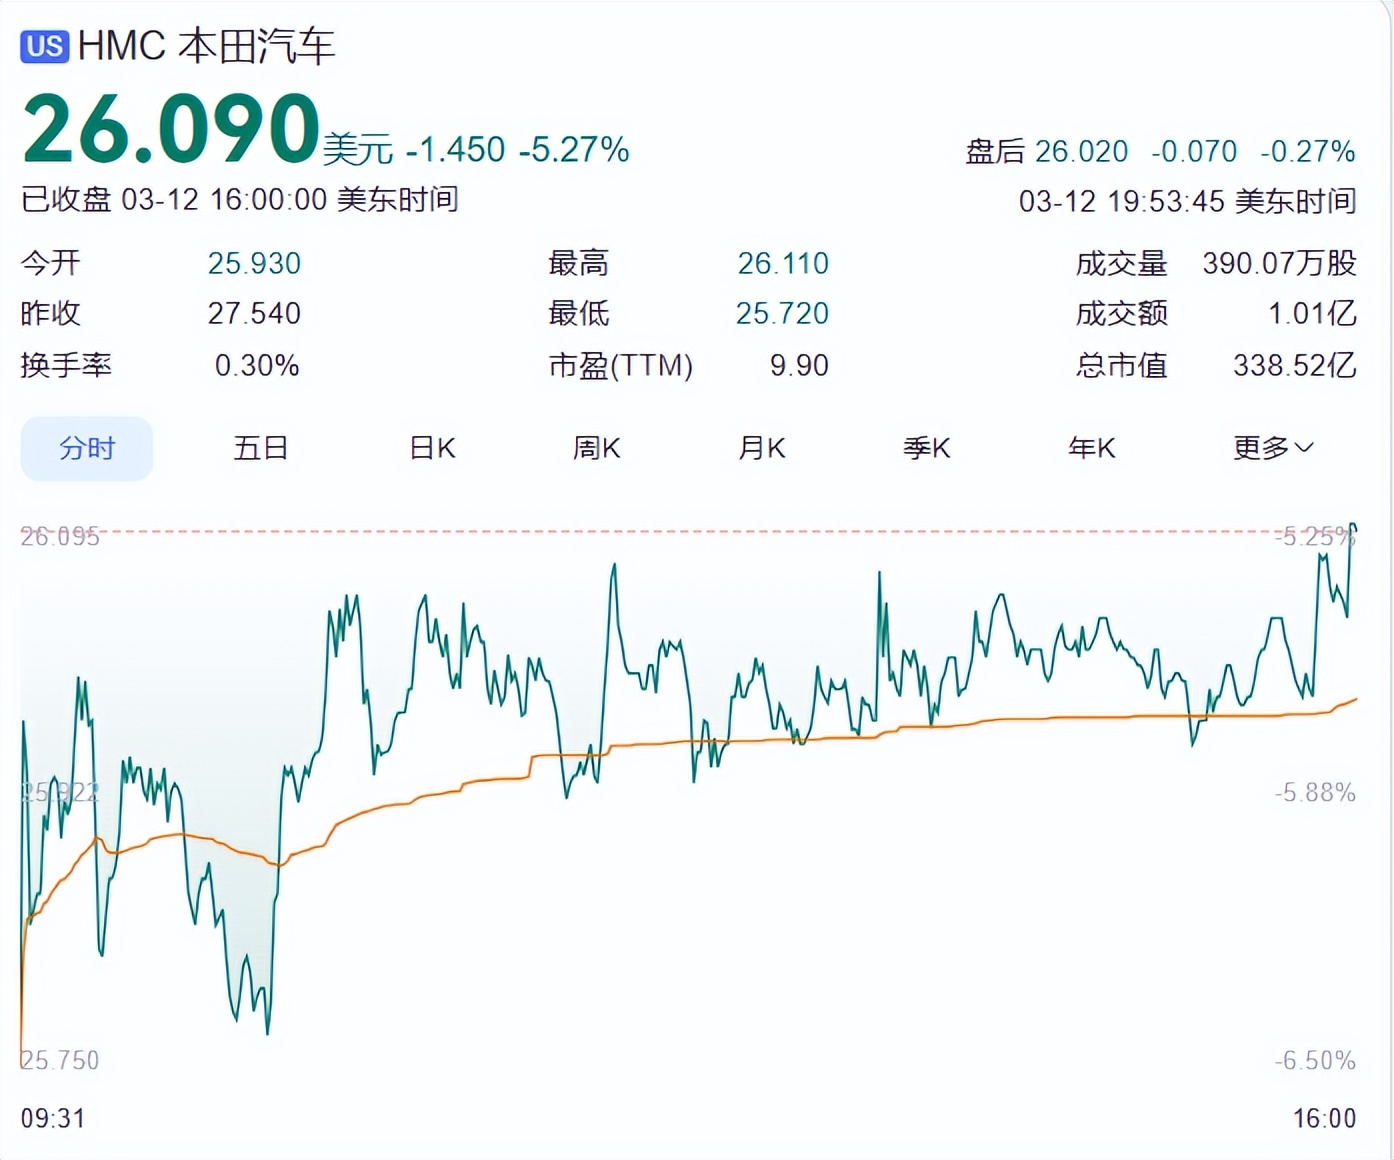Click the 16:00 closing time marker
This screenshot has height=1160, width=1394.
[1324, 1118]
